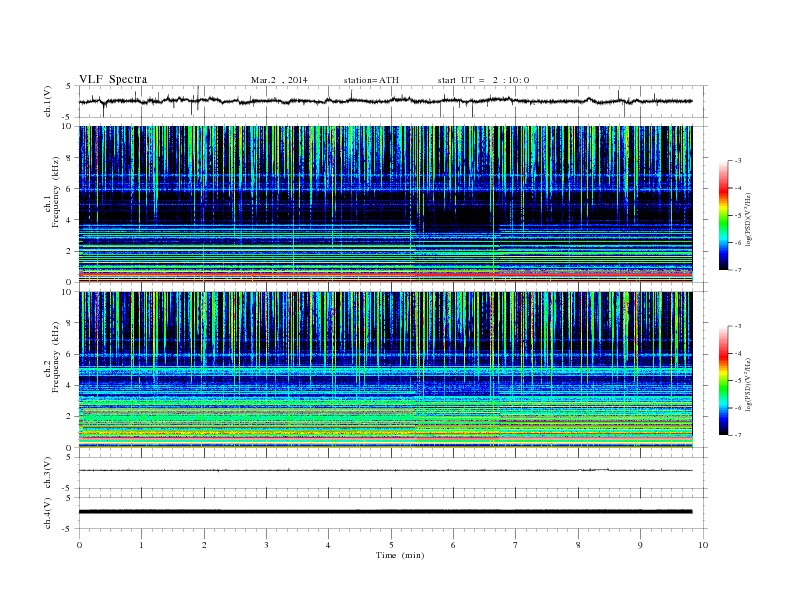Click the ch.1 colorbar "log(PSD)(V²/Hz)" label
Screen dimensions: 792x612
pos(748,218)
